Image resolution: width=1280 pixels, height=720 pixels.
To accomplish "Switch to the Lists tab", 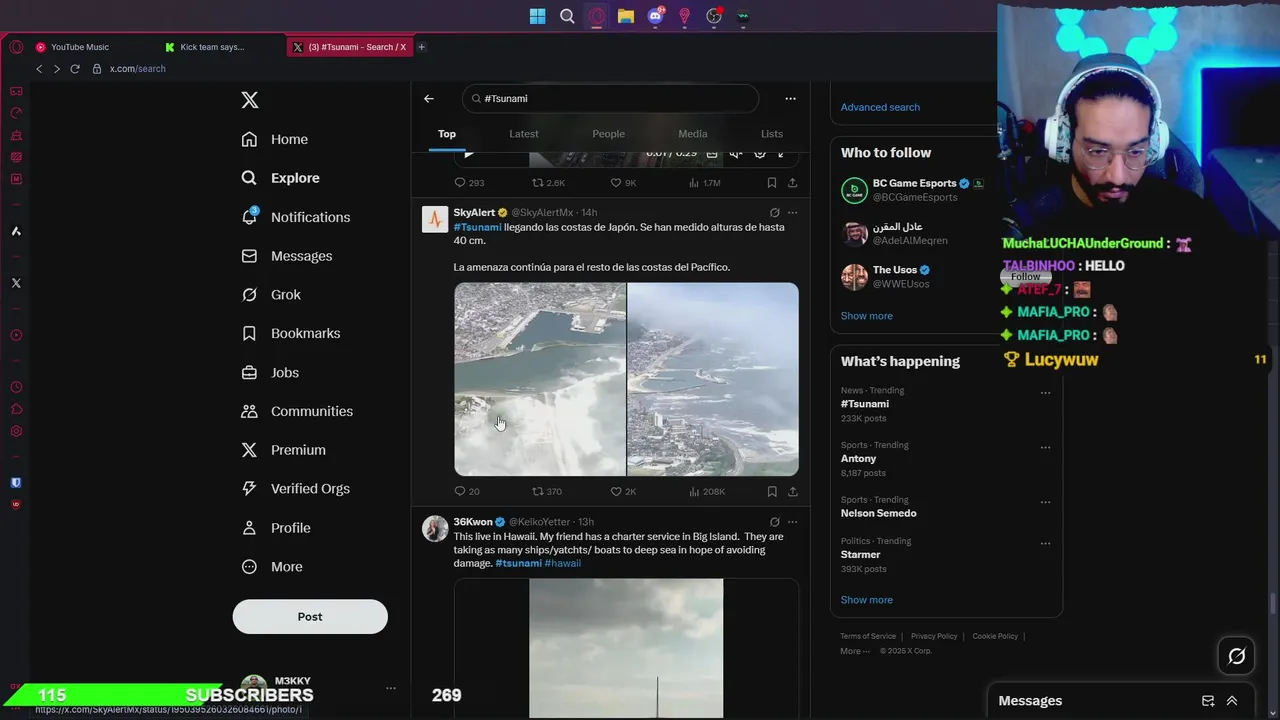I will click(x=772, y=134).
